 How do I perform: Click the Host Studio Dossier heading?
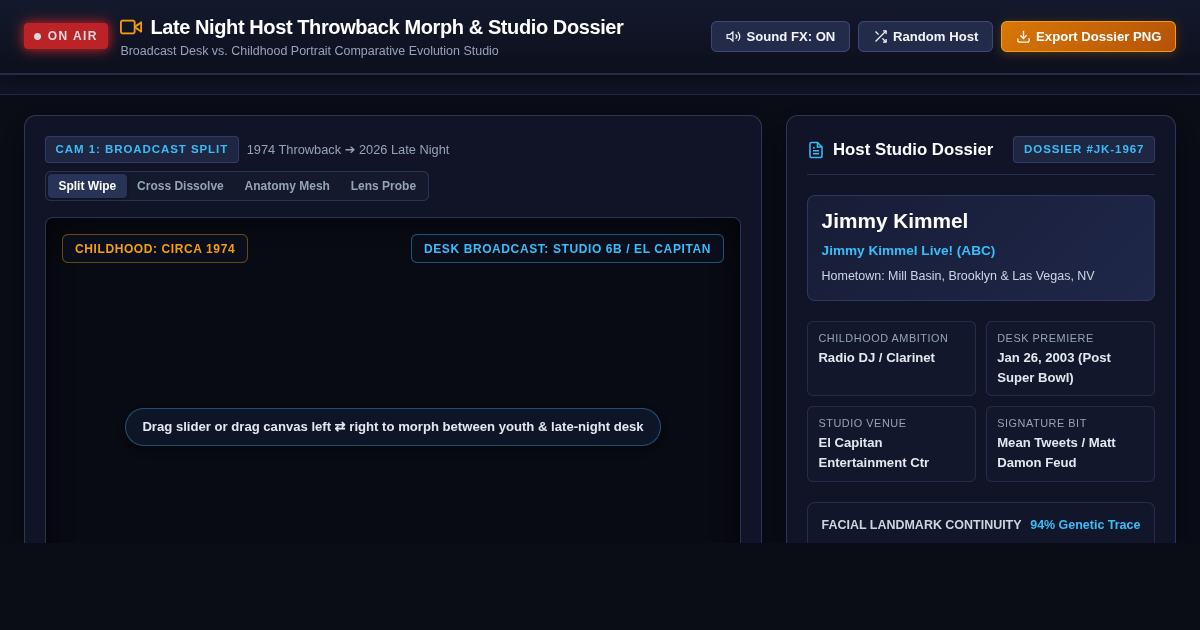(x=913, y=150)
